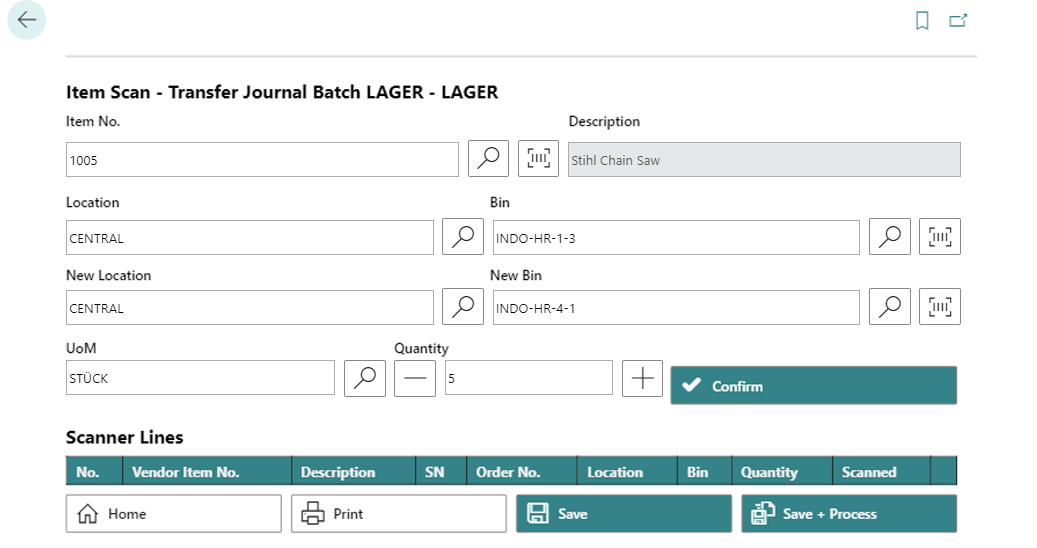The image size is (1037, 548).
Task: Click Vendor Item No. column header
Action: [x=207, y=471]
